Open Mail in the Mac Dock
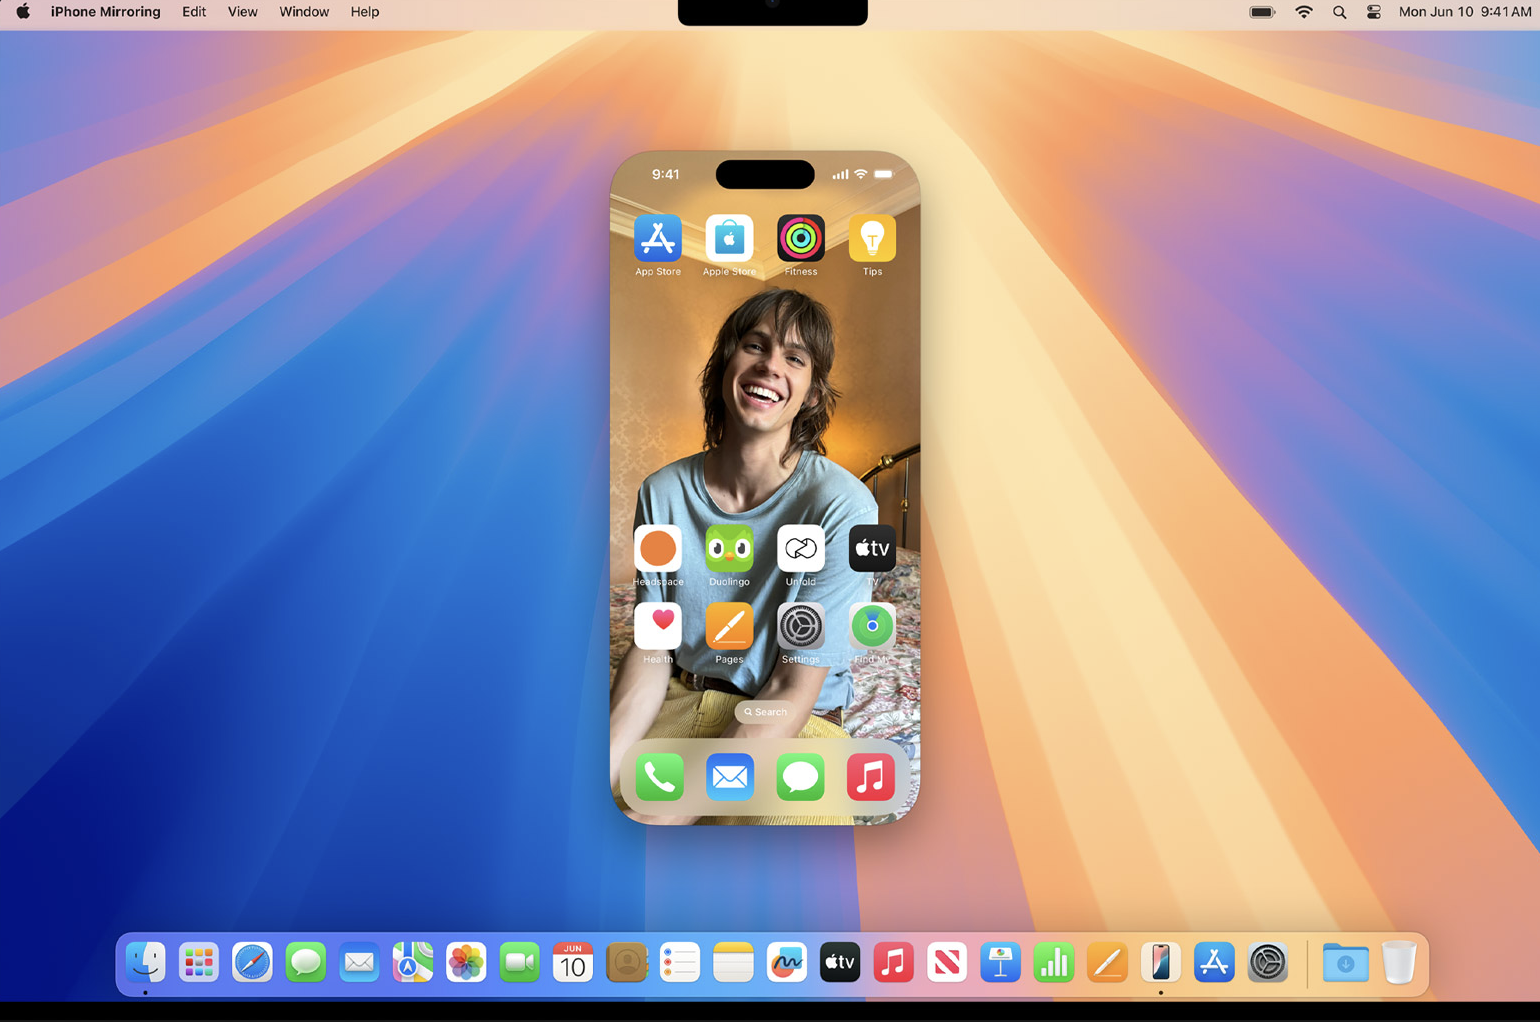This screenshot has width=1540, height=1022. (x=359, y=963)
